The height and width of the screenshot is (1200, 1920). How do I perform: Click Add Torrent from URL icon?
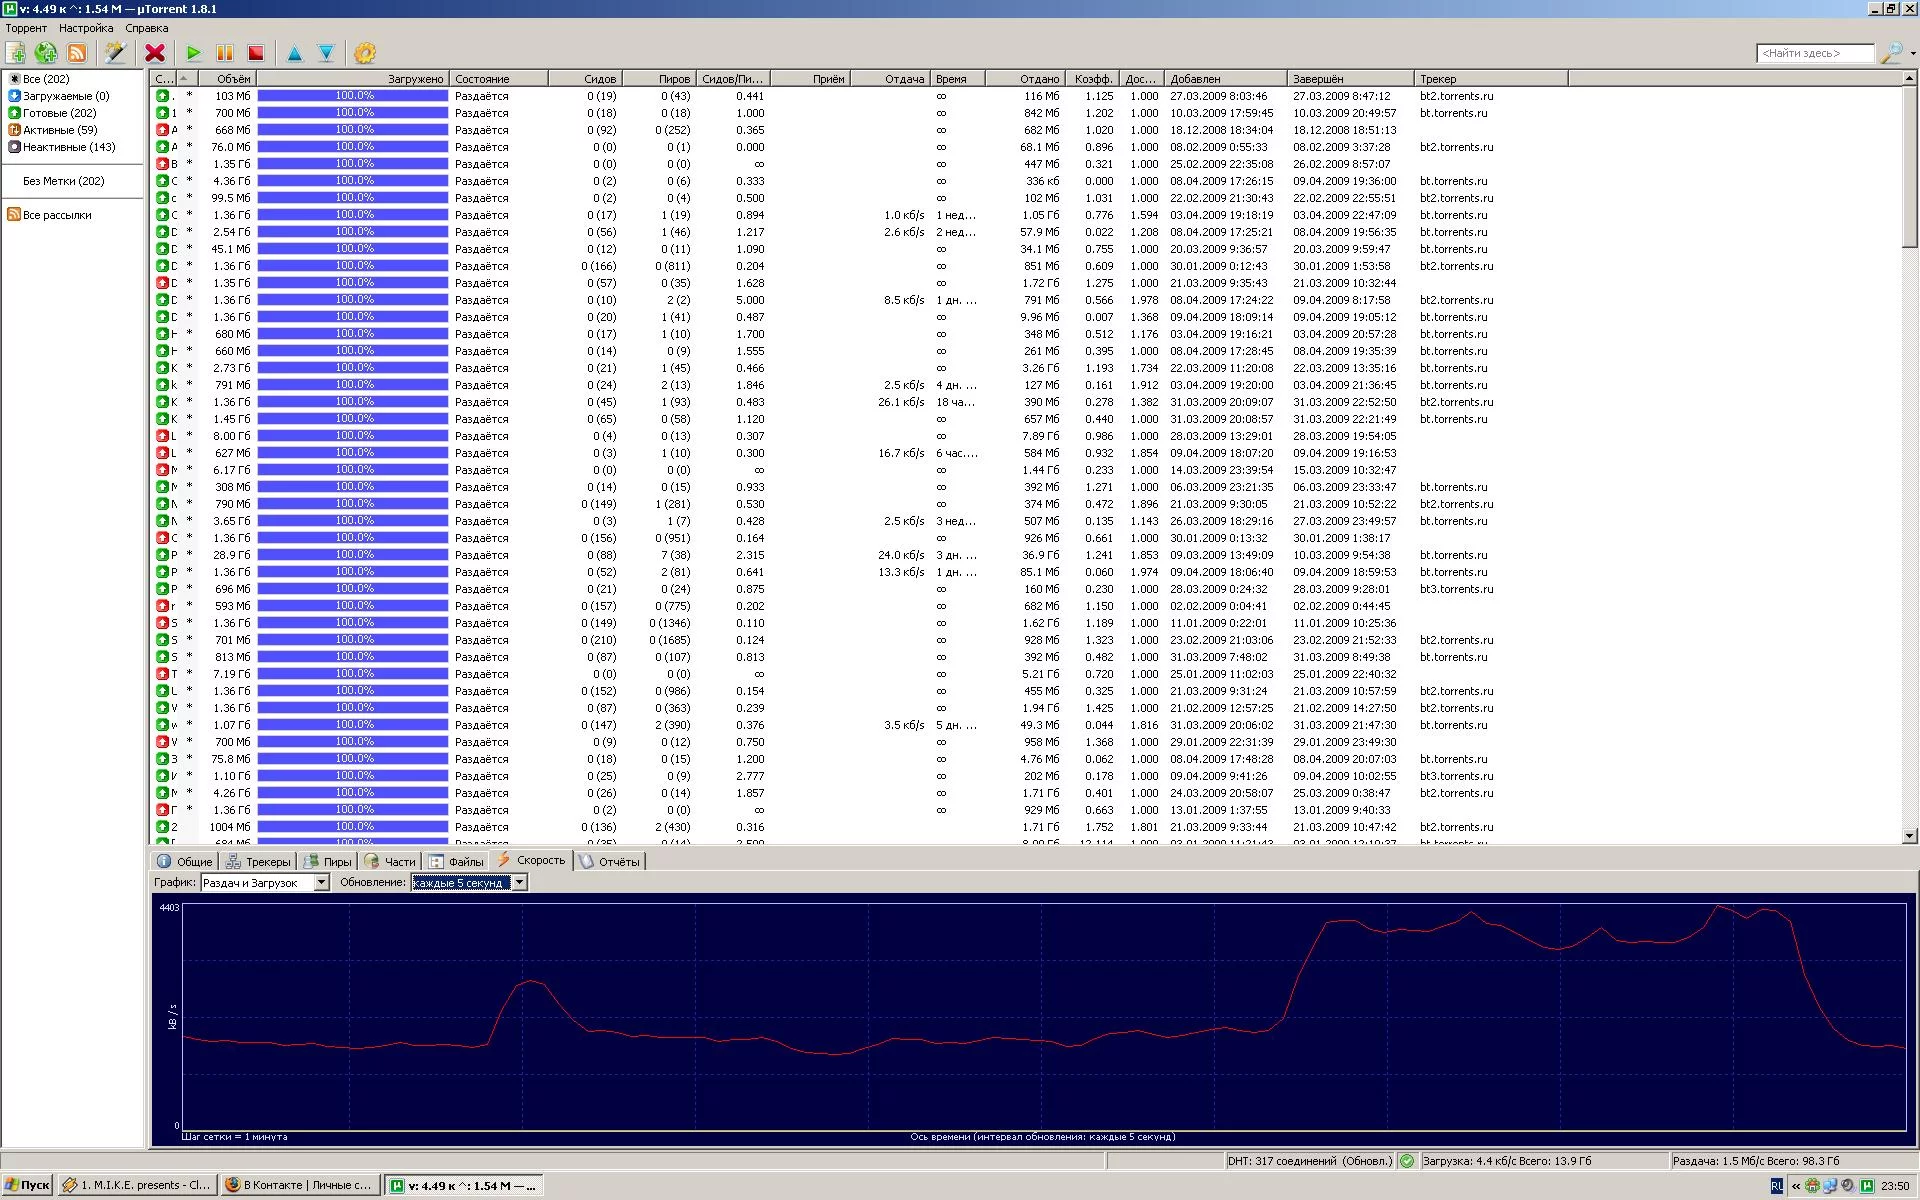click(46, 53)
